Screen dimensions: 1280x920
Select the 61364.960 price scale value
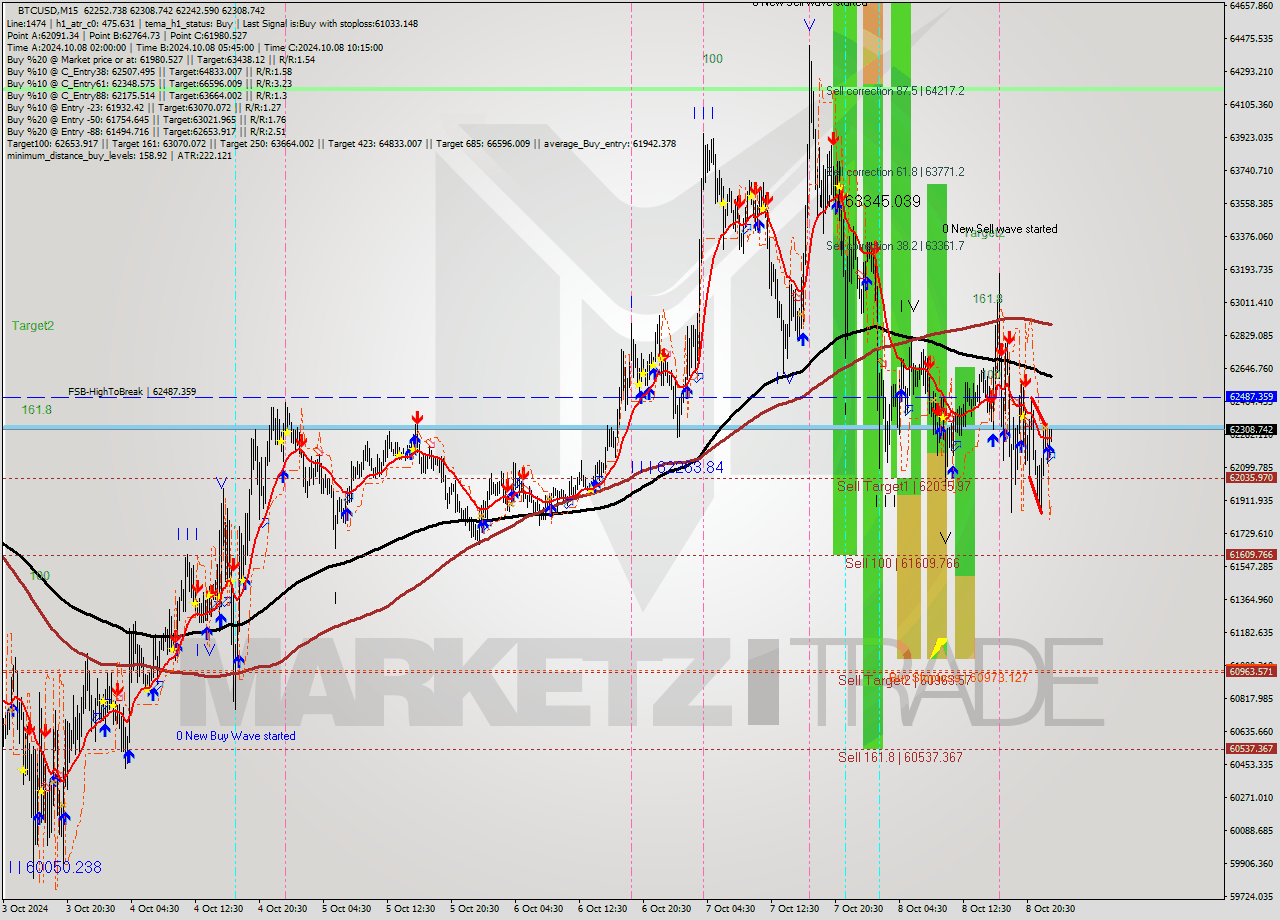coord(1251,599)
